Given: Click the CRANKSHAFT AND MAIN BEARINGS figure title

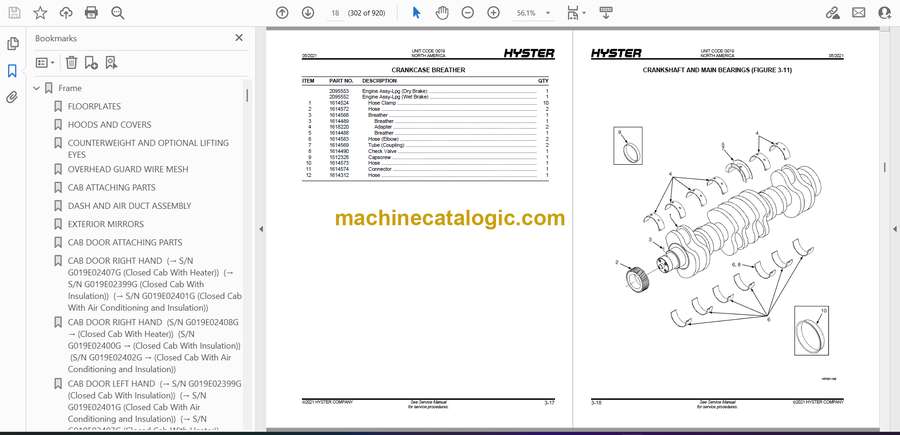Looking at the screenshot, I should click(717, 70).
